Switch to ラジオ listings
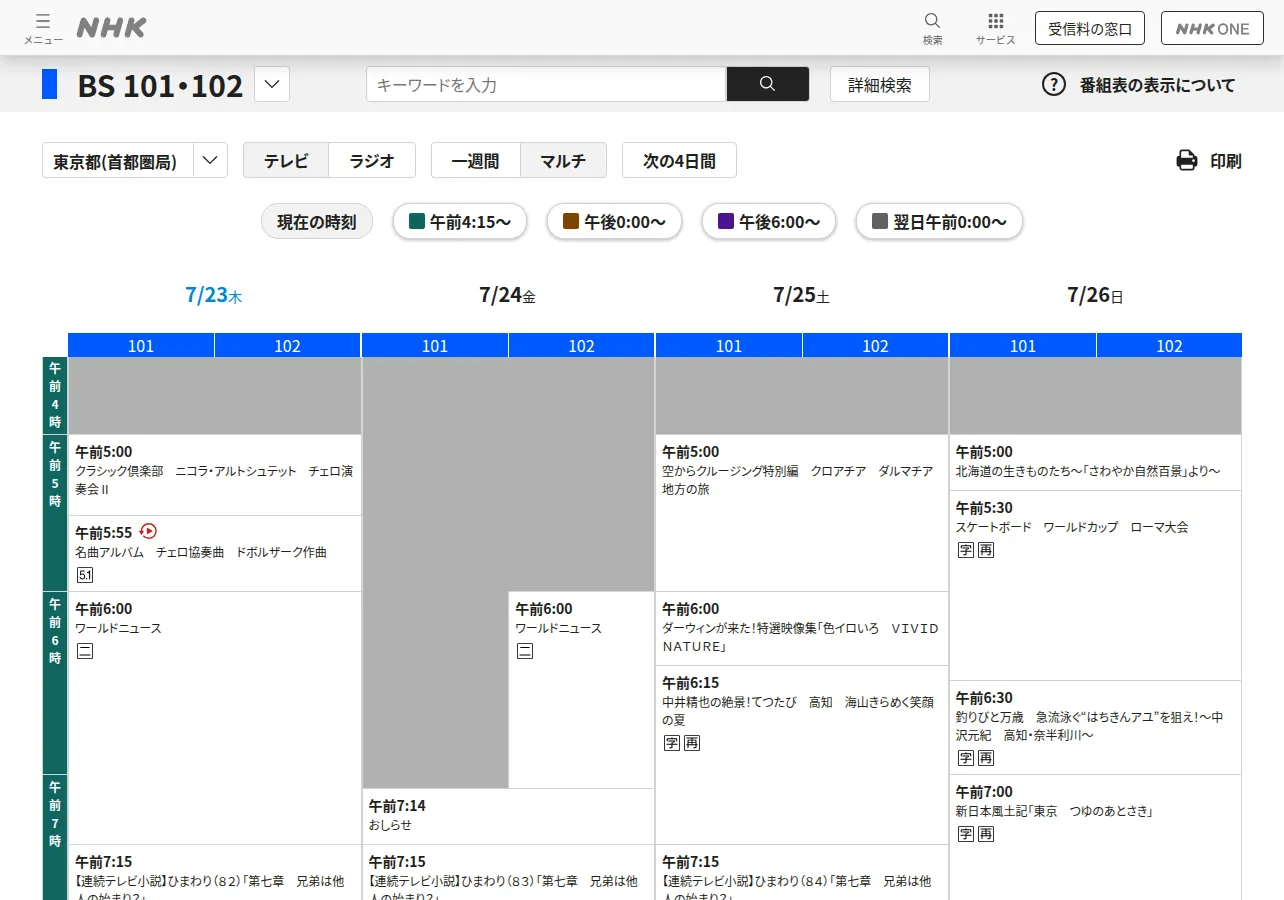 tap(372, 160)
